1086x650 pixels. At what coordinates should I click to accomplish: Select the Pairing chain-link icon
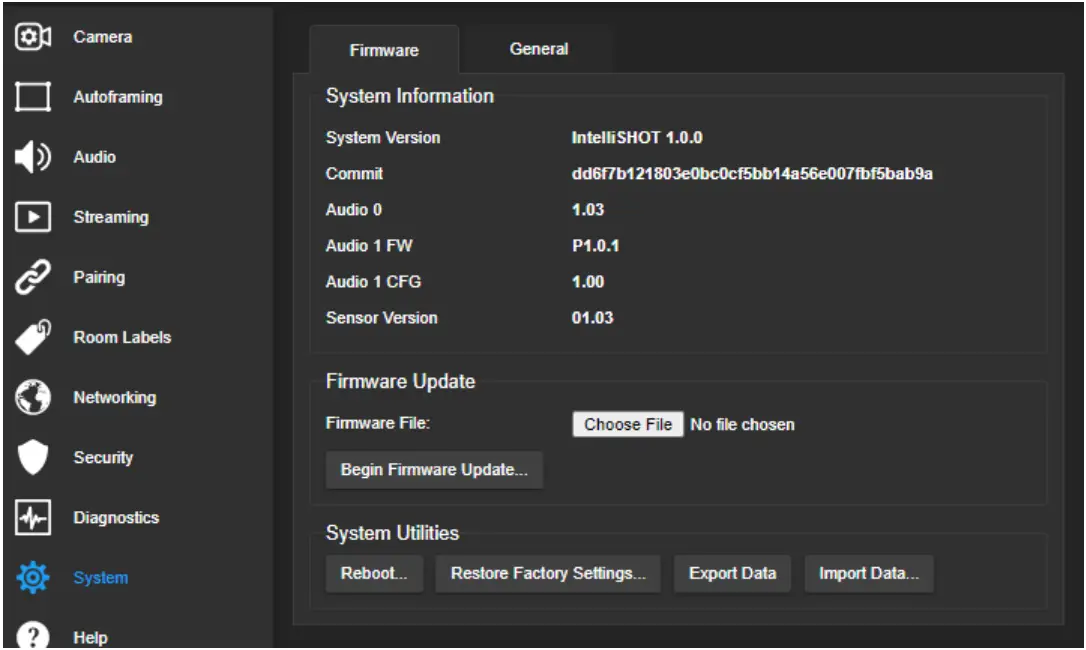coord(33,277)
